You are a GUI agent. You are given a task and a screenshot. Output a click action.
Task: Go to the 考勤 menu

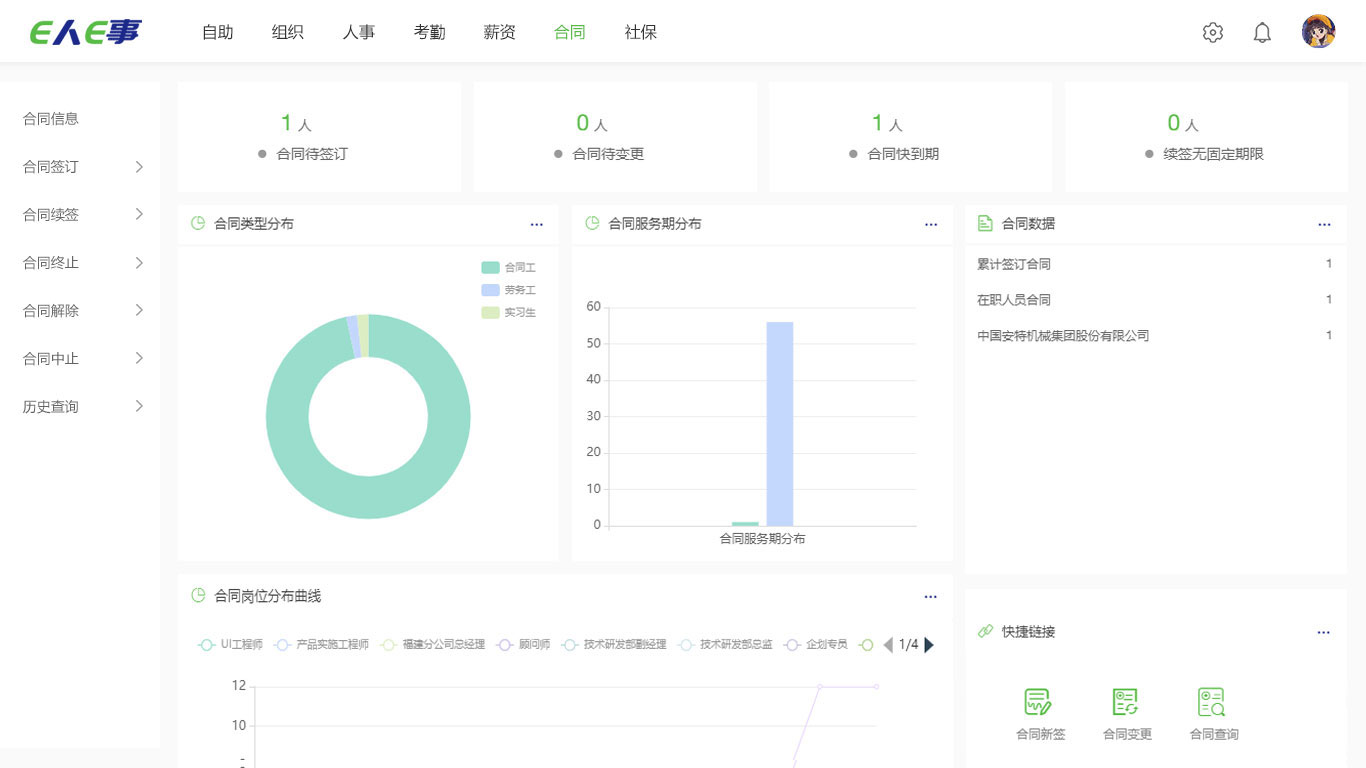click(x=430, y=32)
